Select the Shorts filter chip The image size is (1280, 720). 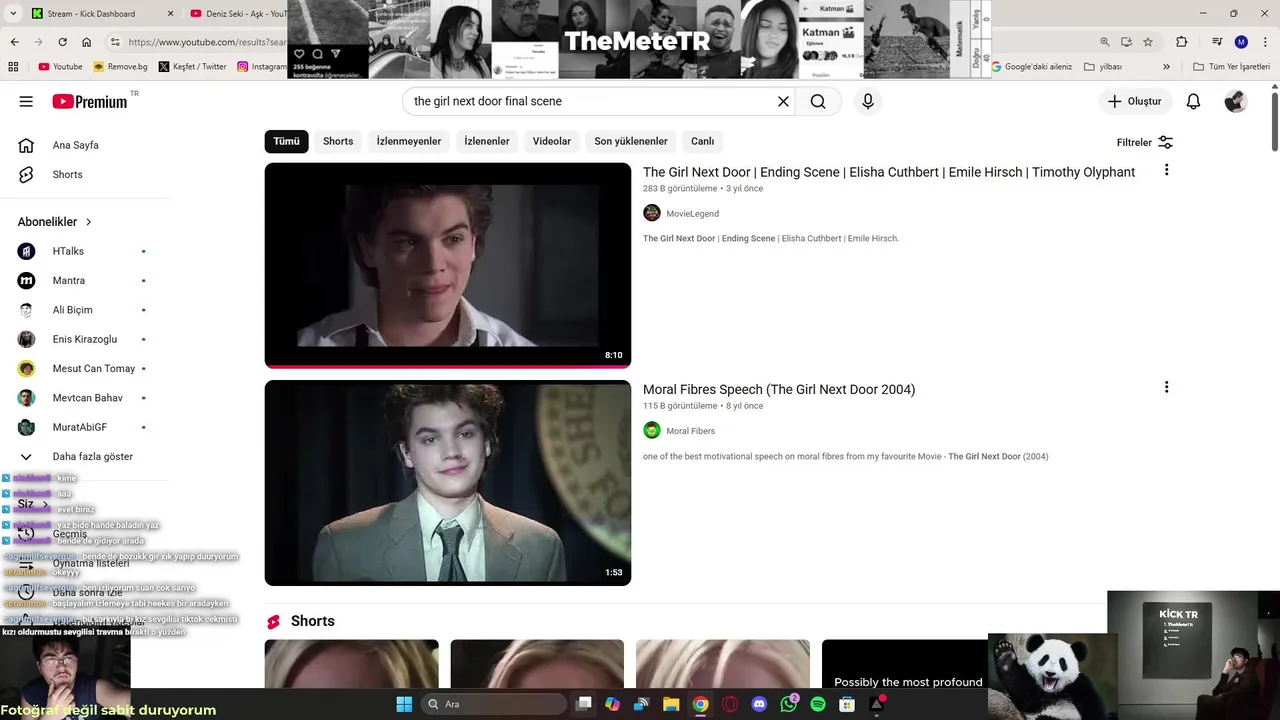[x=338, y=141]
